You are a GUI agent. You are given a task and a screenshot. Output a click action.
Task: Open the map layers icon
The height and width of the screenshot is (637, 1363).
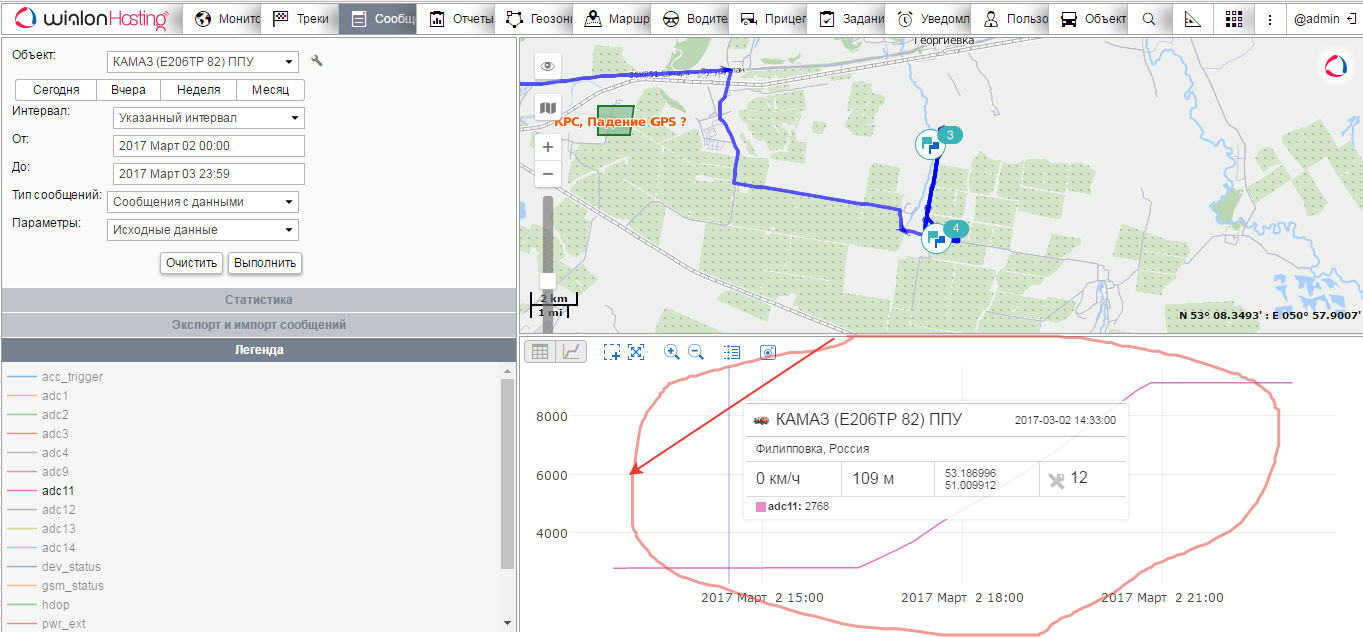pos(548,108)
